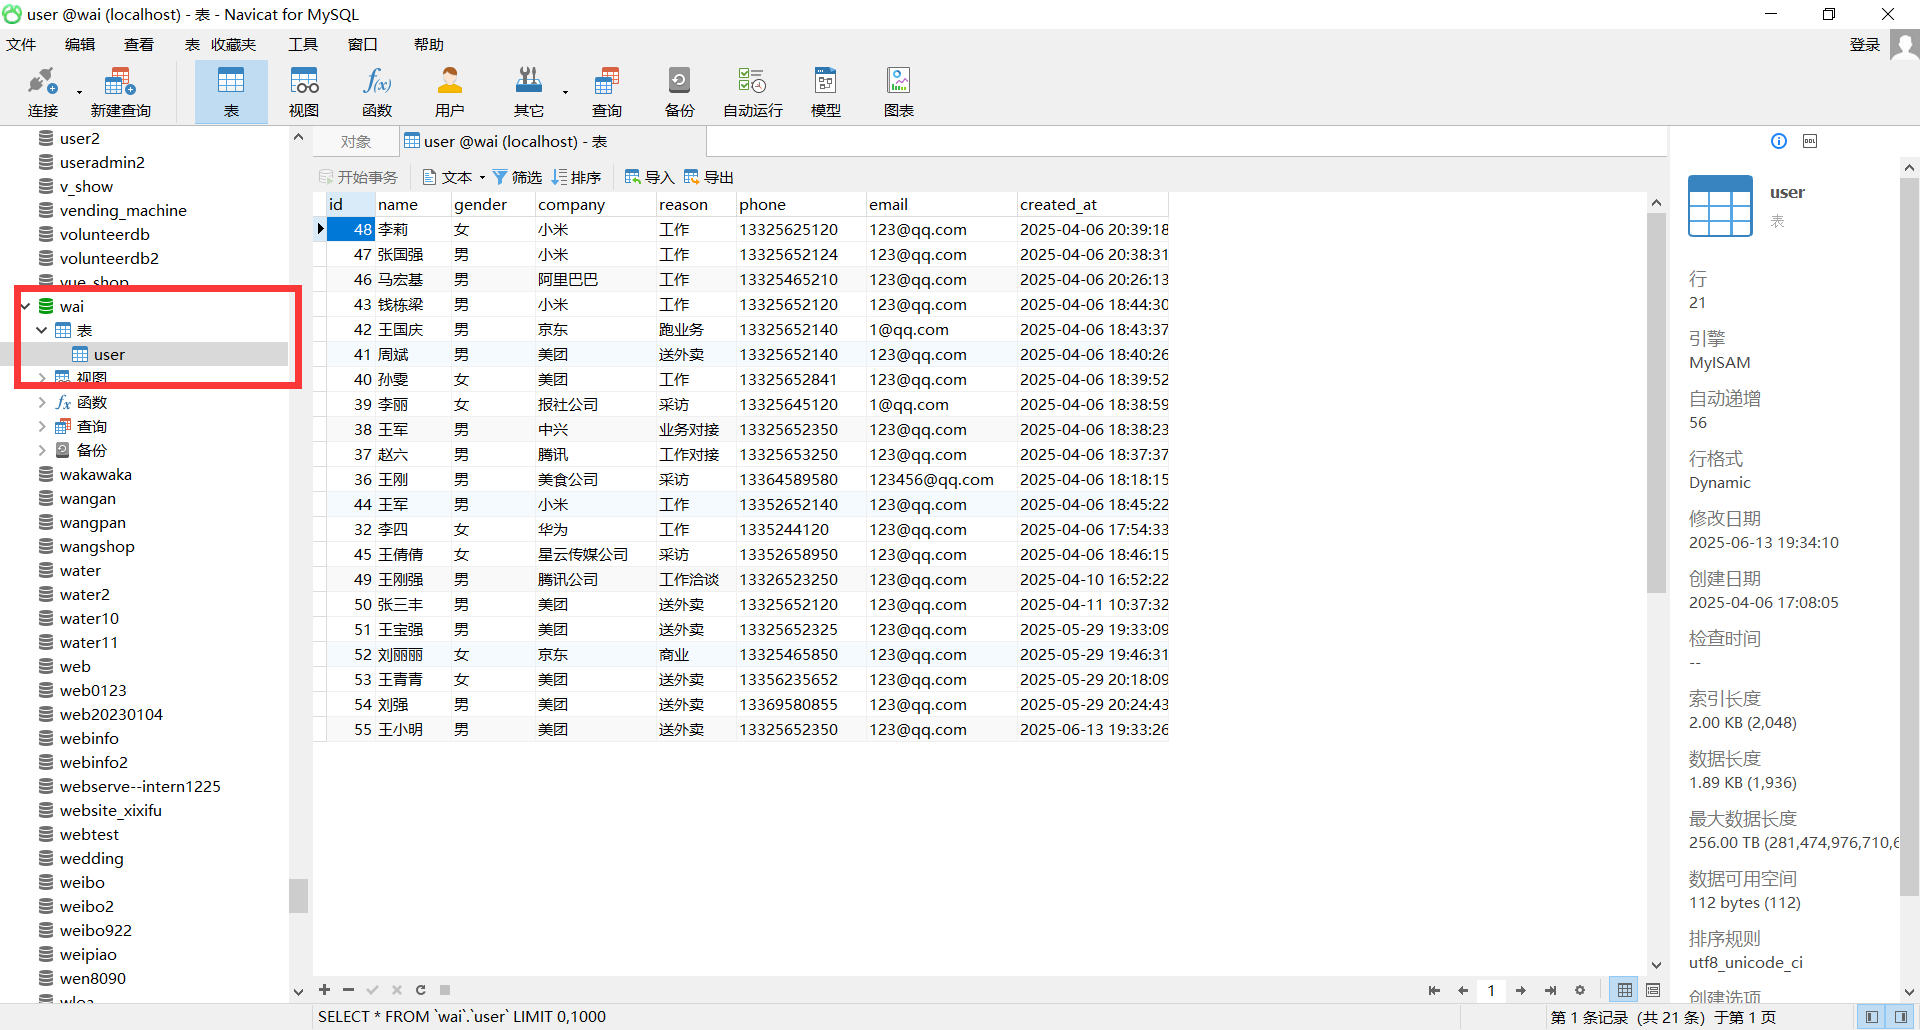Click the 开始事务 begin transaction button
This screenshot has width=1920, height=1030.
coord(358,177)
